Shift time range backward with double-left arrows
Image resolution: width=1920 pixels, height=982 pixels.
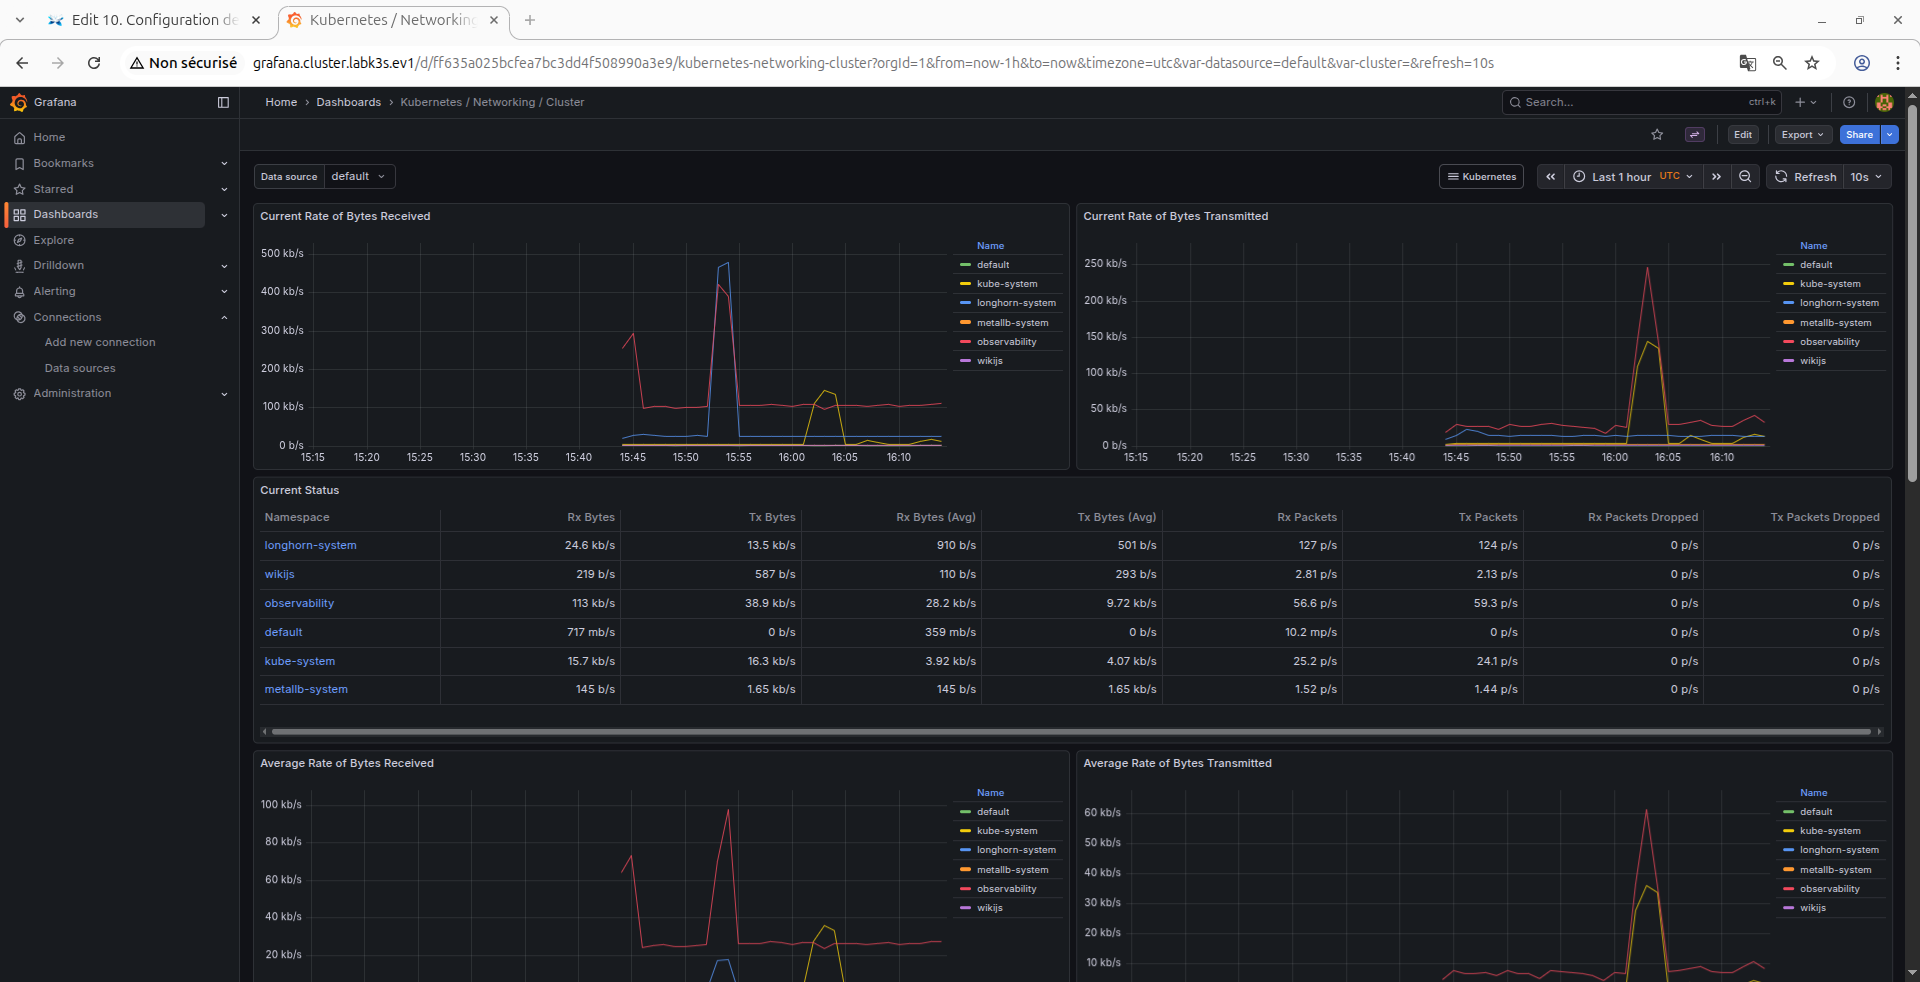coord(1550,177)
